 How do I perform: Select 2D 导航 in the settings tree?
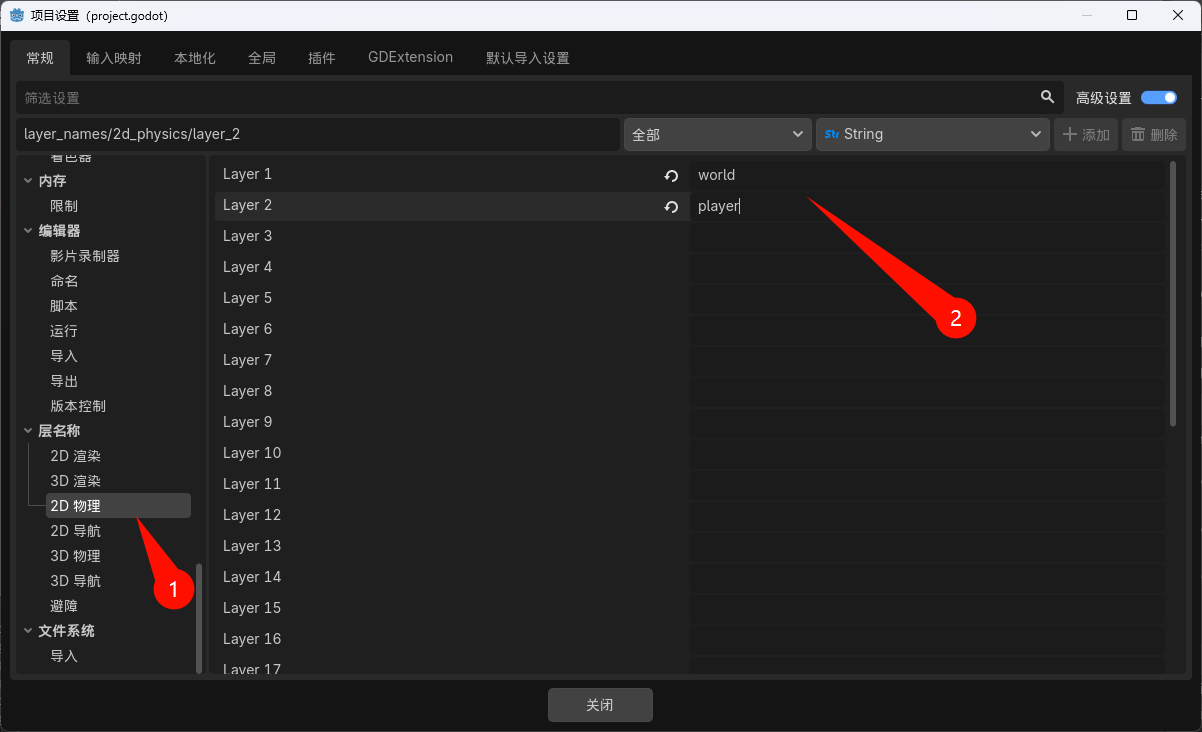[x=76, y=531]
